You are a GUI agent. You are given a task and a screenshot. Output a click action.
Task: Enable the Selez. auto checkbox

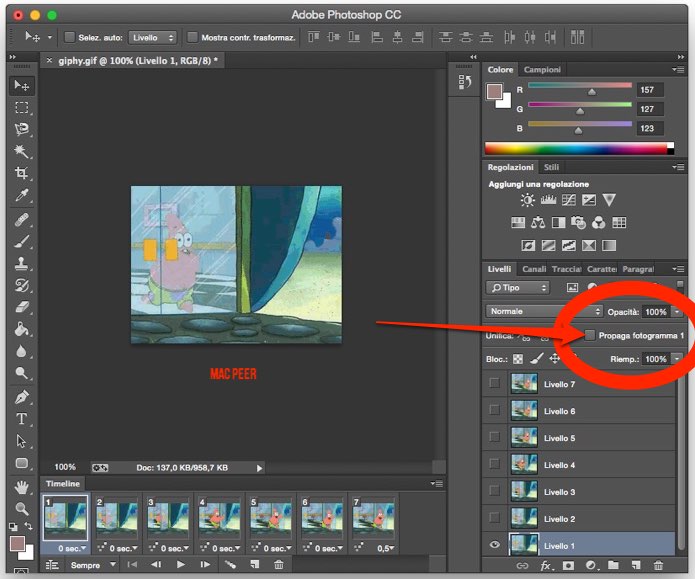click(70, 37)
